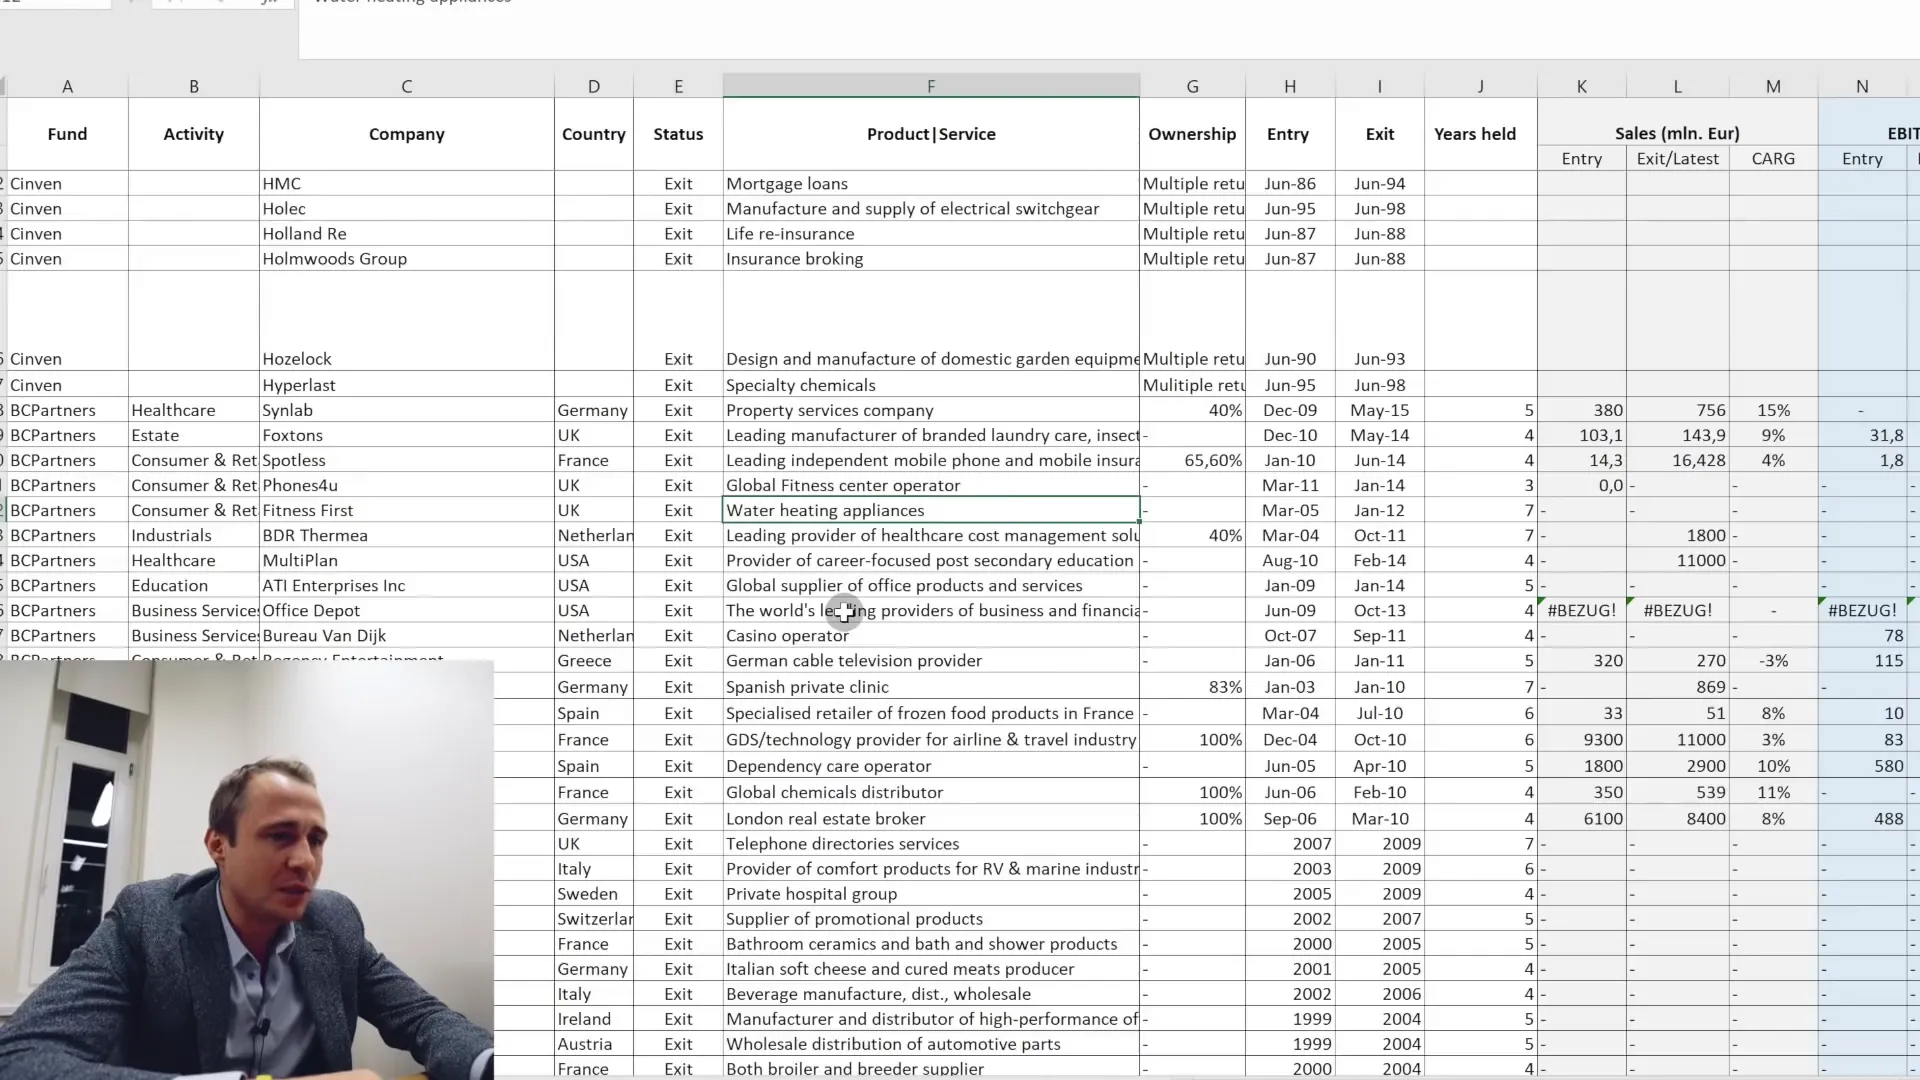Select the Foxtons company cell
The height and width of the screenshot is (1080, 1920).
tap(406, 435)
